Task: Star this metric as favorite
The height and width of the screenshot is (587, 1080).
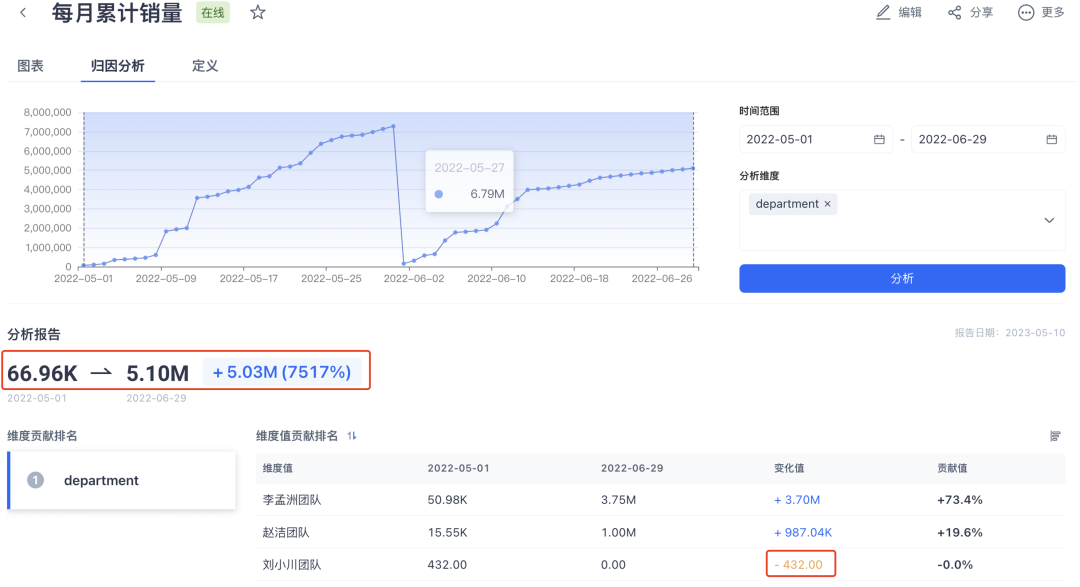Action: 258,13
